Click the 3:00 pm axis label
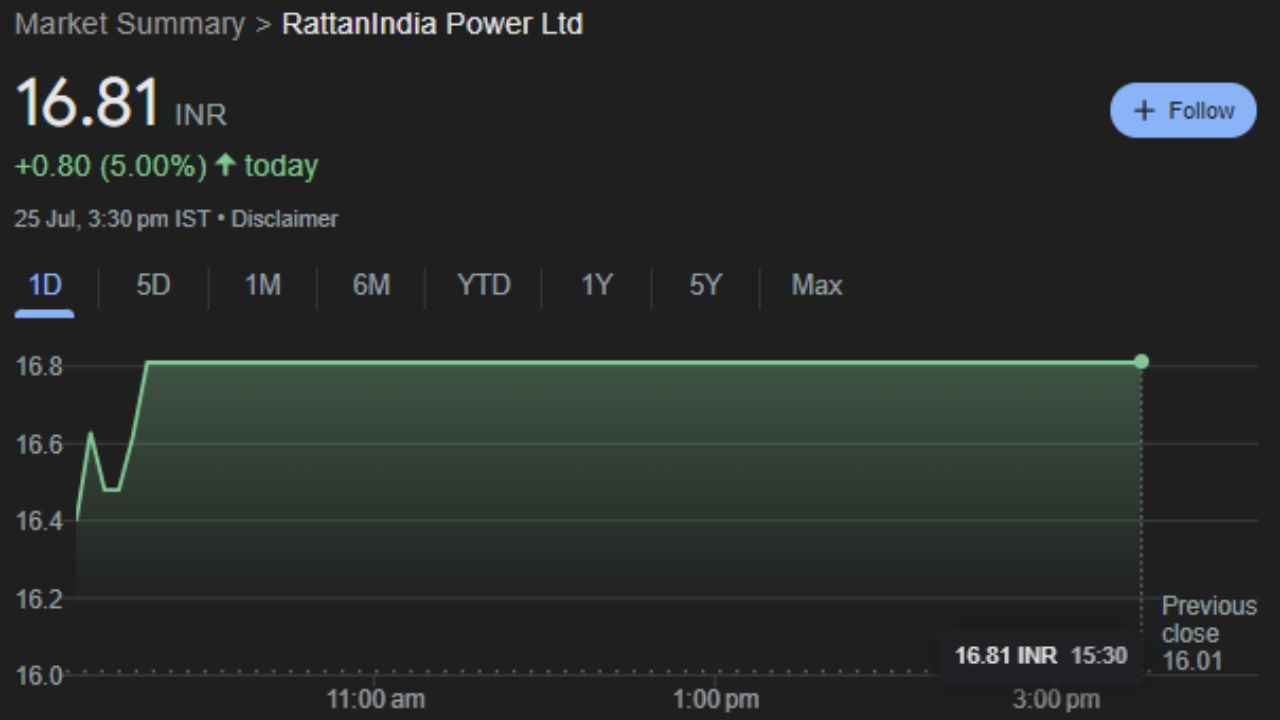The height and width of the screenshot is (720, 1280). pos(1055,699)
